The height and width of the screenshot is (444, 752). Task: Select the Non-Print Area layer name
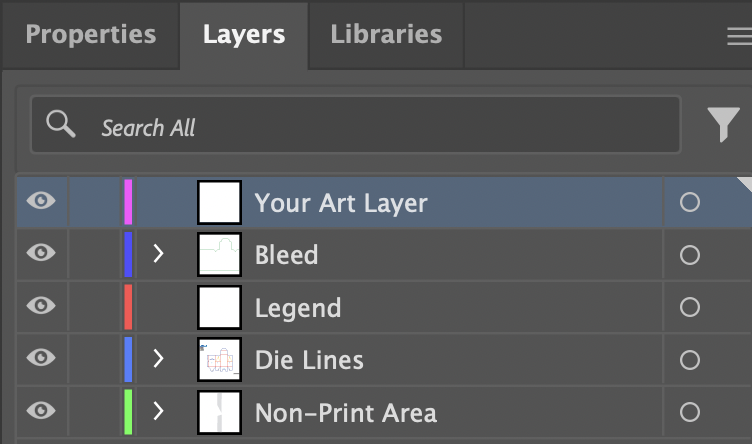(x=345, y=412)
